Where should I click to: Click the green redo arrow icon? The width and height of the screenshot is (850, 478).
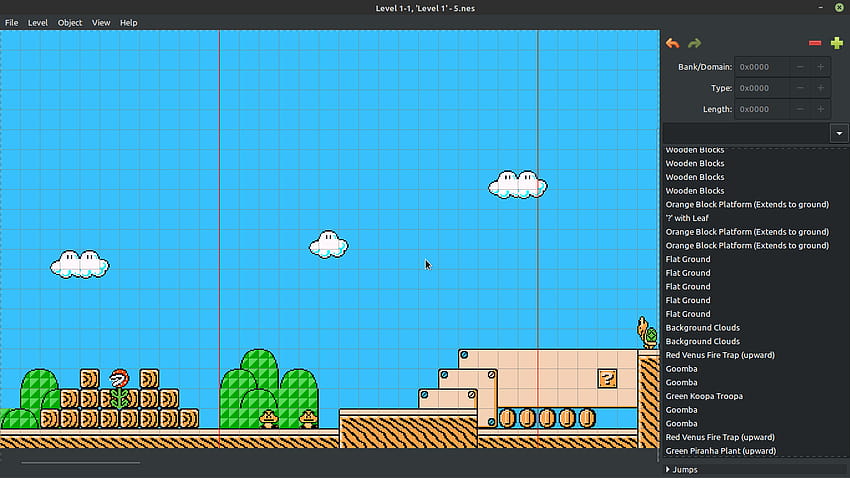tap(694, 43)
